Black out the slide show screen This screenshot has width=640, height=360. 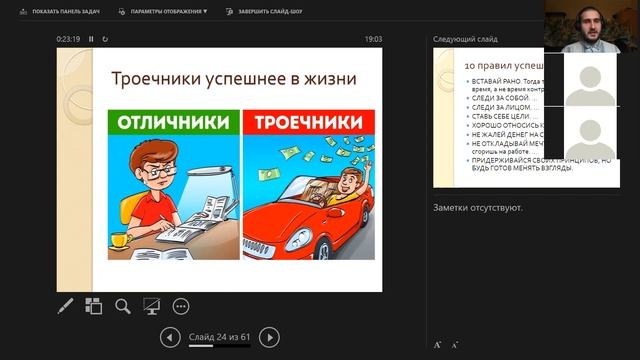click(x=151, y=306)
